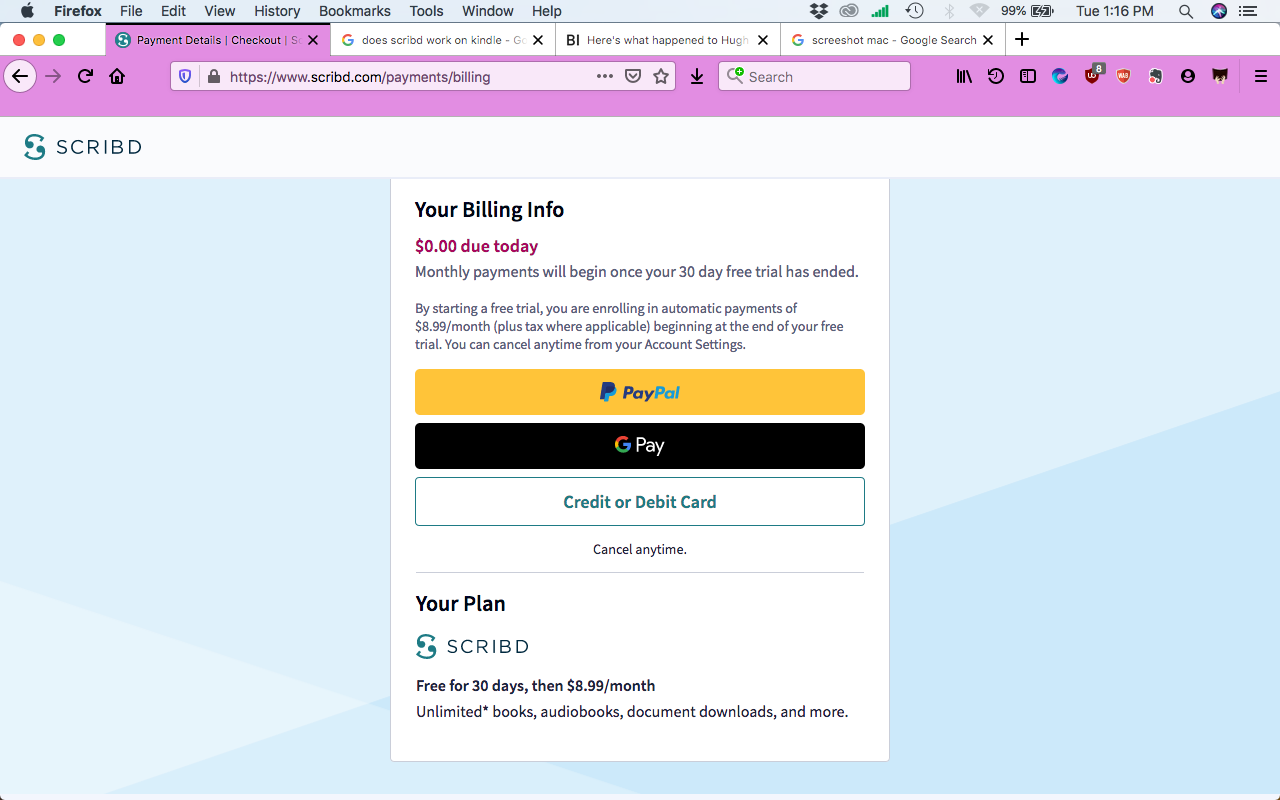Go back using the browser back arrow
Image resolution: width=1280 pixels, height=800 pixels.
click(x=20, y=76)
